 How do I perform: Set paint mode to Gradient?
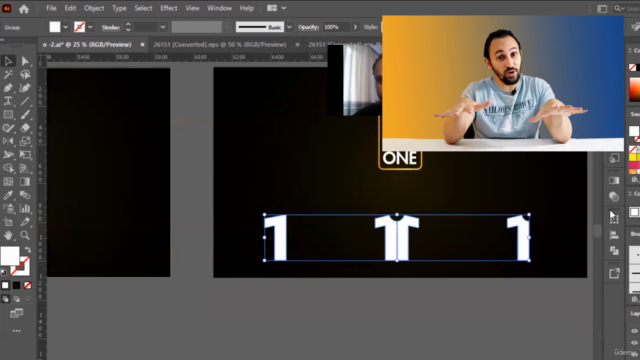tap(16, 285)
